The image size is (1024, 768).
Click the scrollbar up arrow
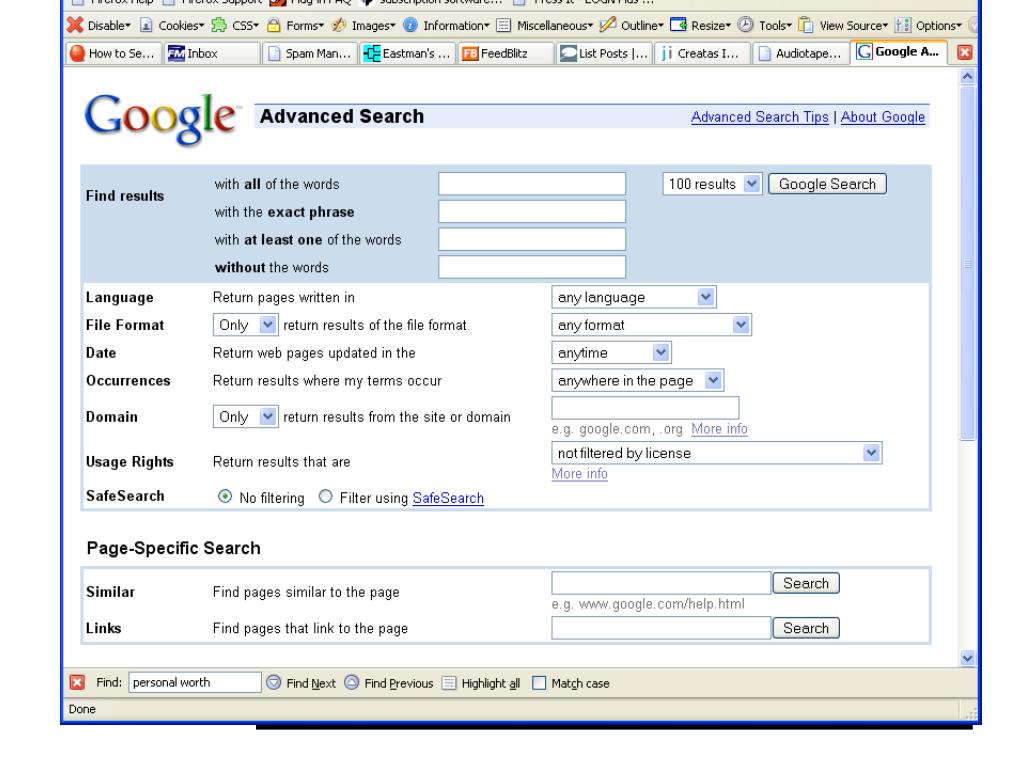967,76
